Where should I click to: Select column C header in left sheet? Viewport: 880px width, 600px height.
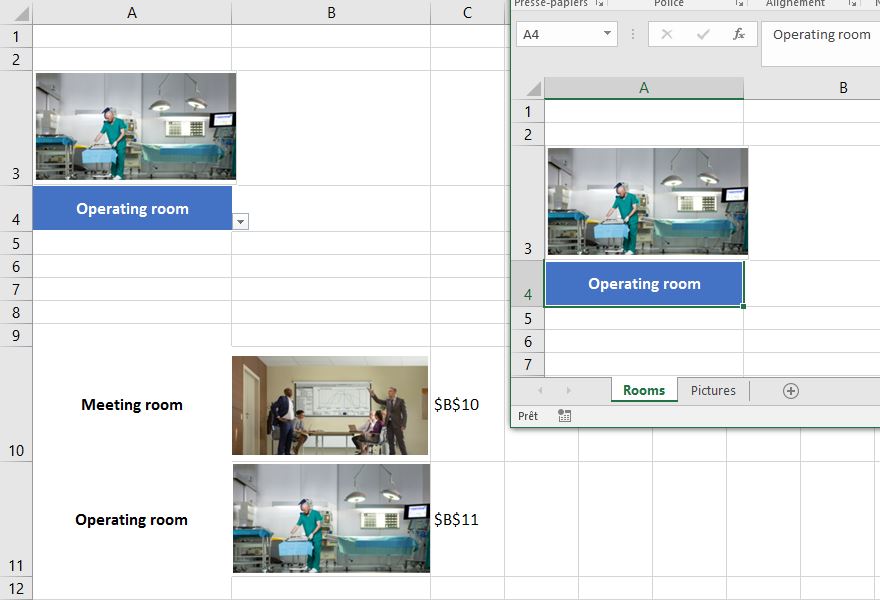(x=468, y=12)
